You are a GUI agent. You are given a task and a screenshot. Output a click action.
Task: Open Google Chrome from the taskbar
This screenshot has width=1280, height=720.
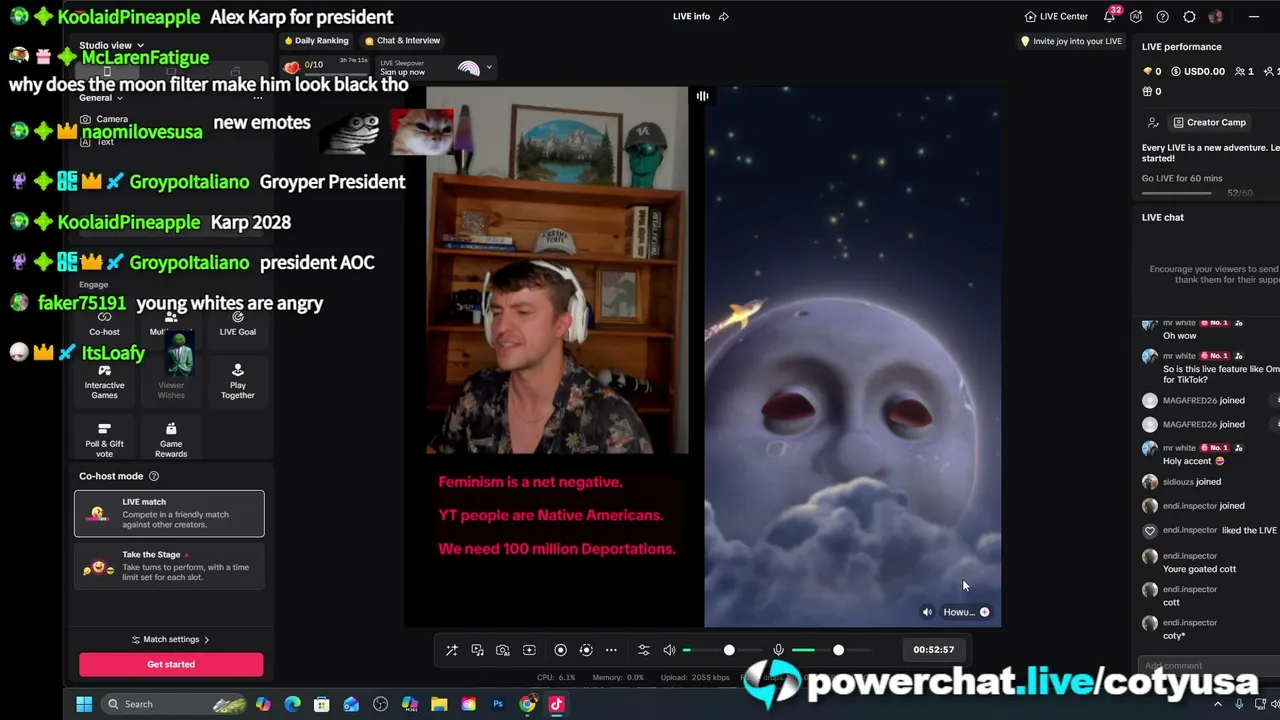pos(527,704)
